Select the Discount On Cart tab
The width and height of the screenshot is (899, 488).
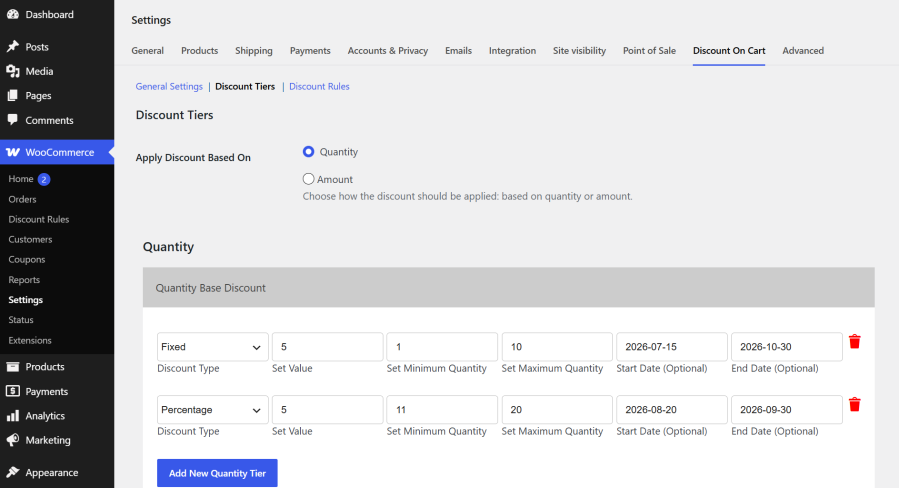point(729,50)
